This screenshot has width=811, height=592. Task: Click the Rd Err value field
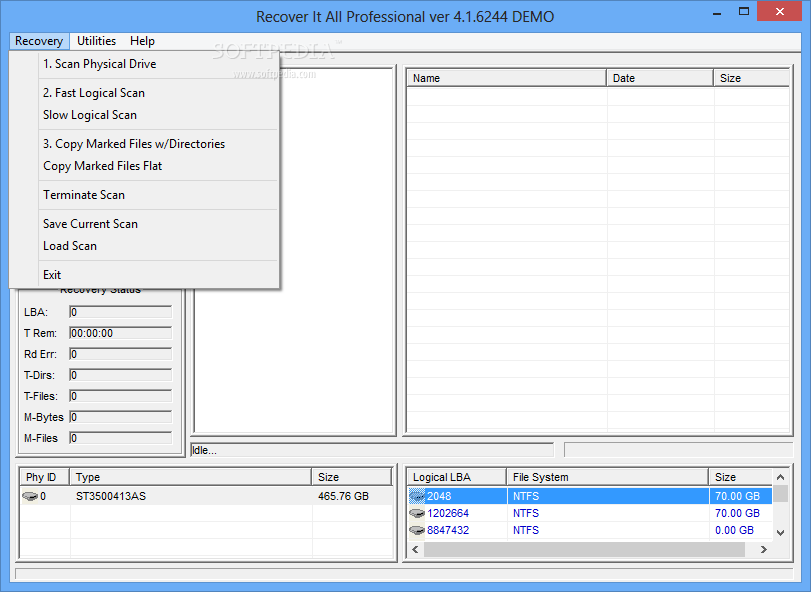tap(121, 354)
